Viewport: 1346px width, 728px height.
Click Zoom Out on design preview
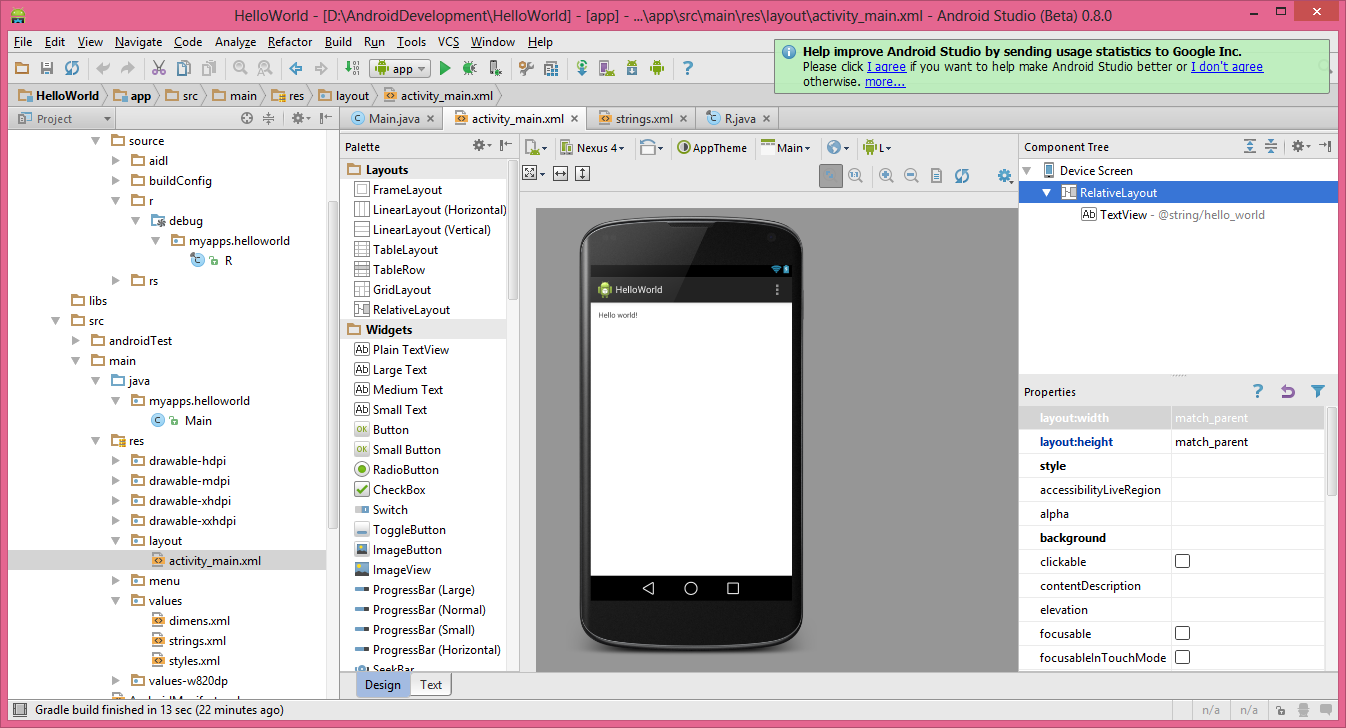click(x=911, y=175)
